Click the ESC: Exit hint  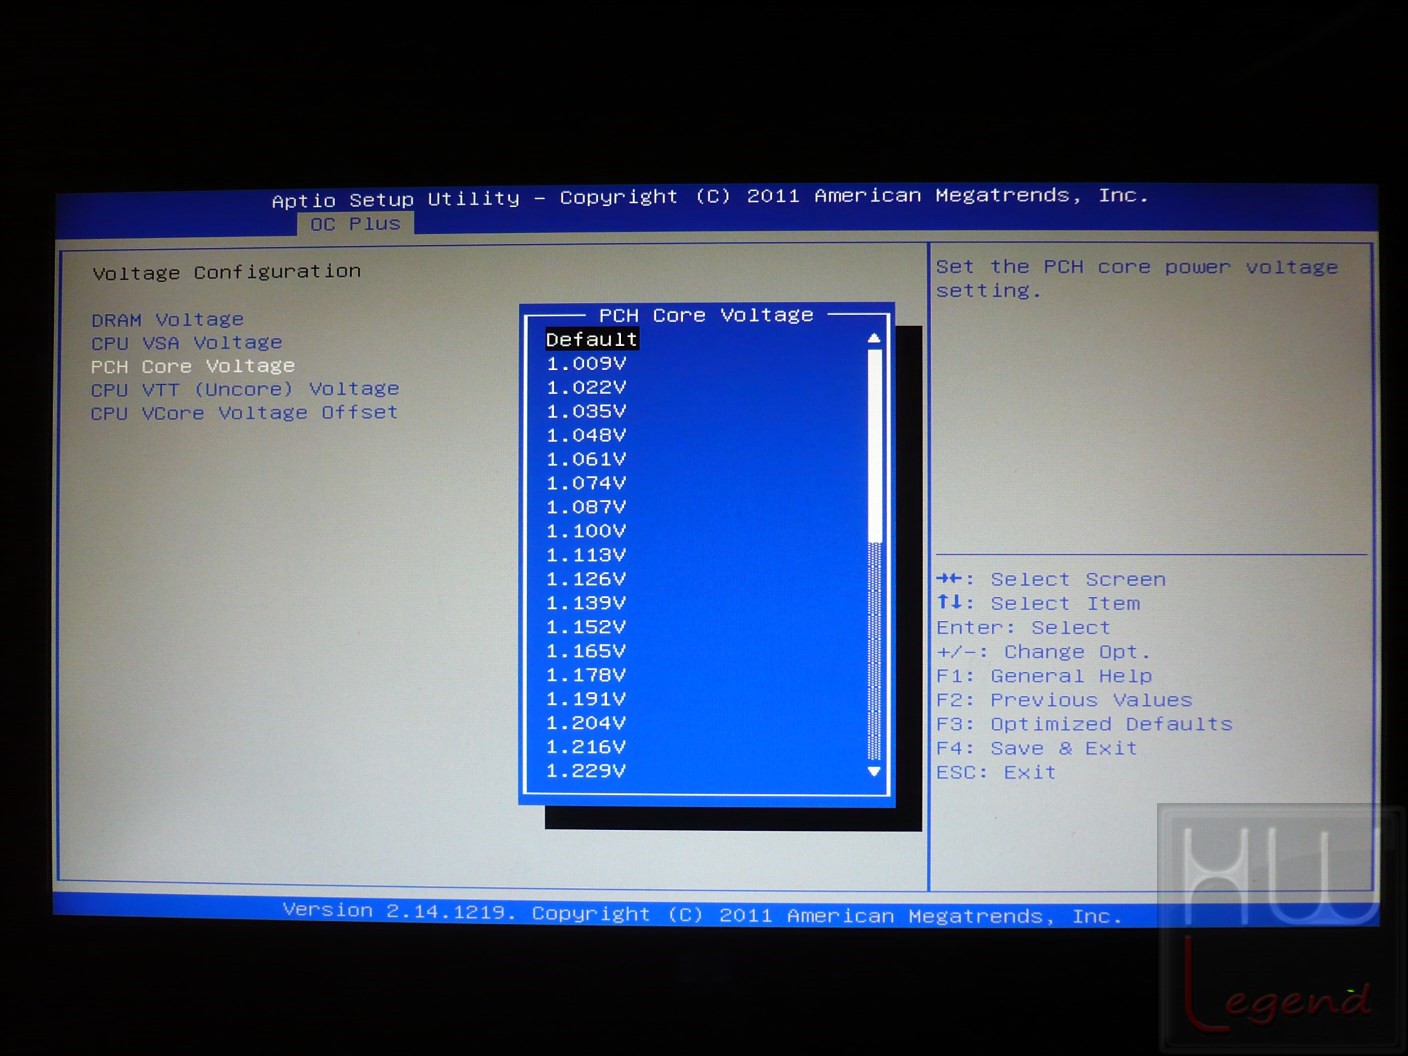[x=996, y=772]
